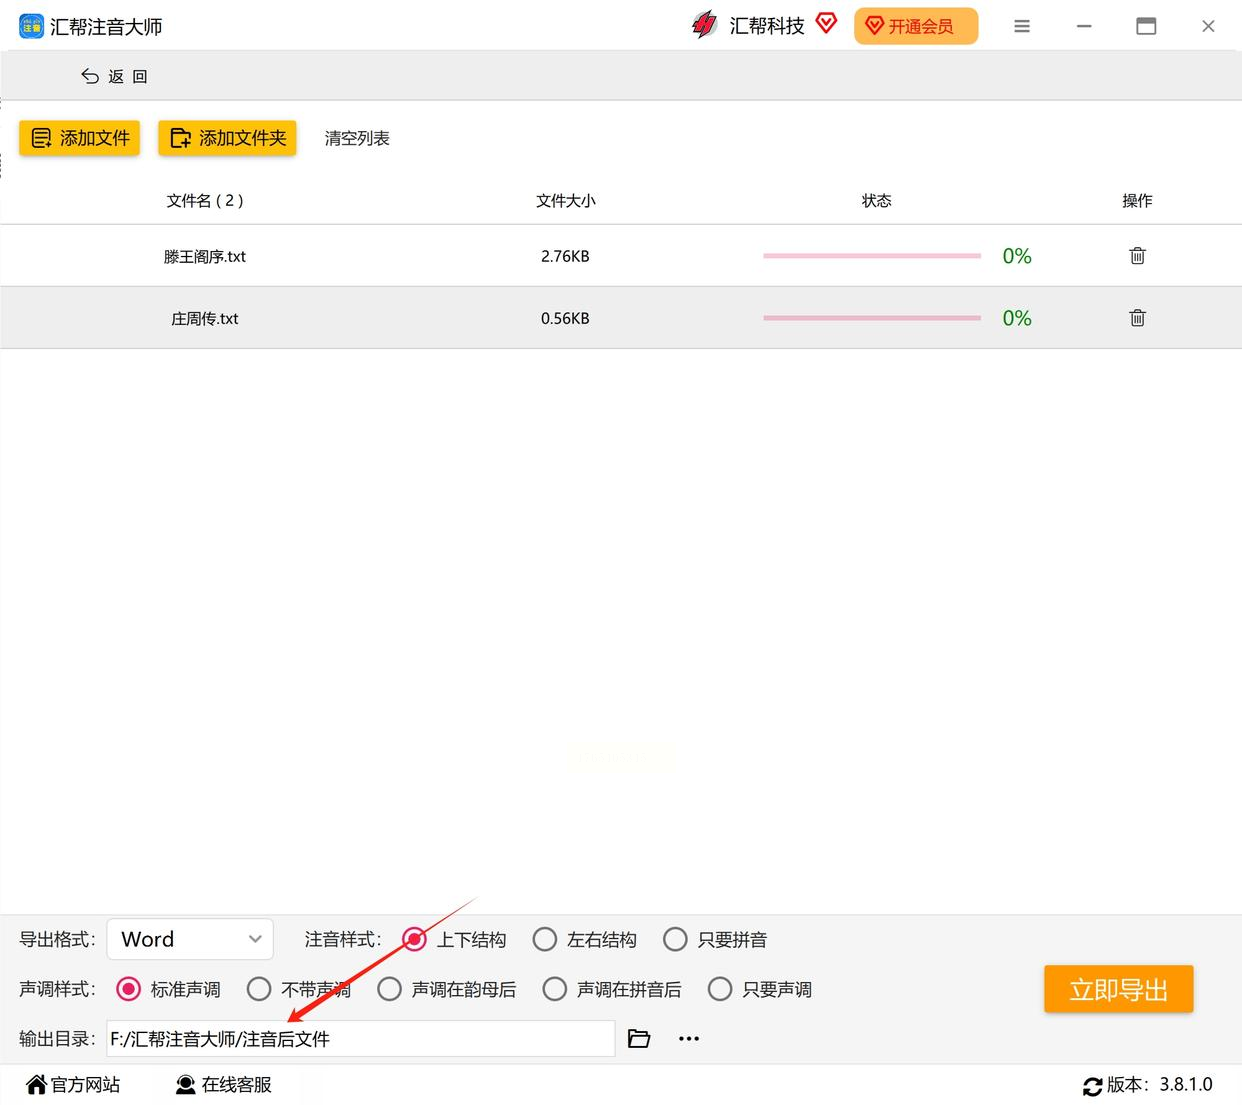Open the three-dots more options for output directory
1242x1105 pixels.
(x=689, y=1039)
